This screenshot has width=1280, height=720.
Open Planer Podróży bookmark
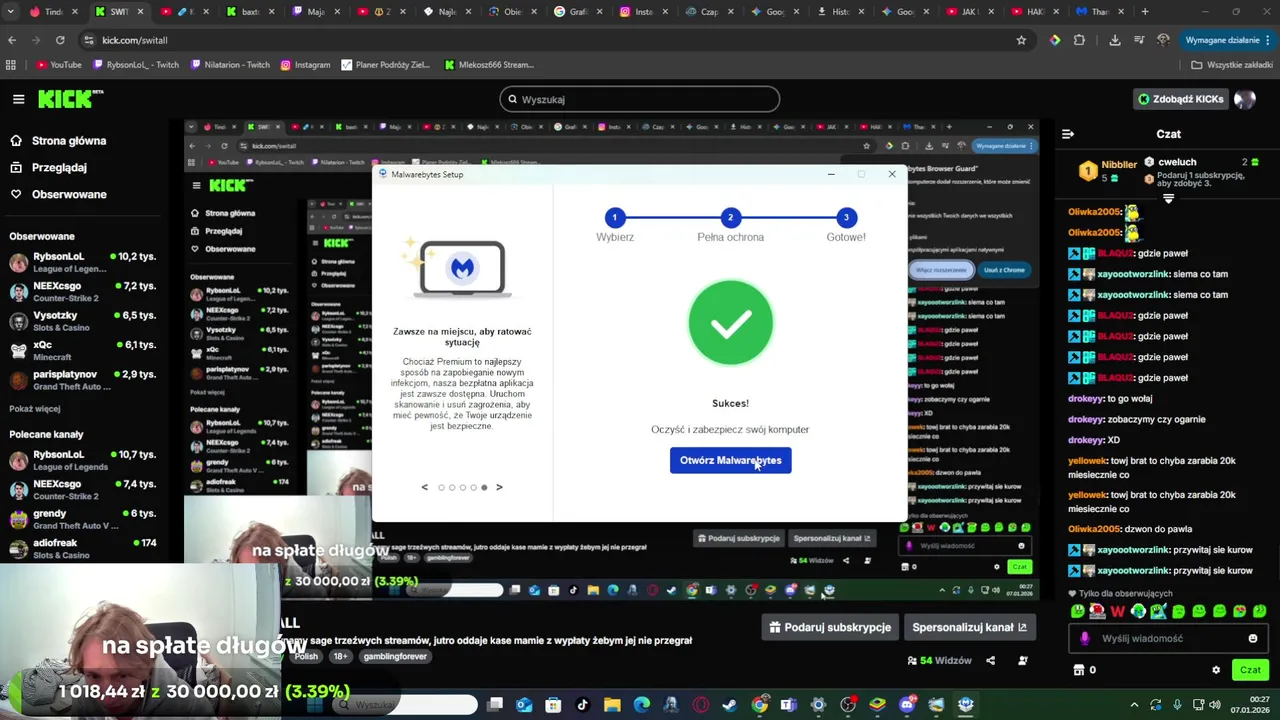385,65
